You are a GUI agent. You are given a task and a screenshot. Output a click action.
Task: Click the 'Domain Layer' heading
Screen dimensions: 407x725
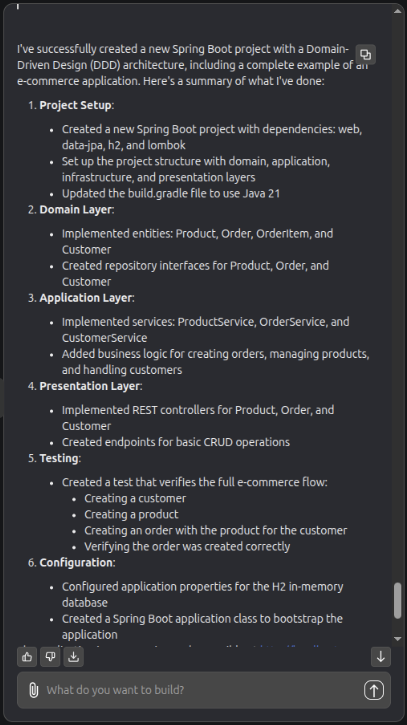click(76, 209)
